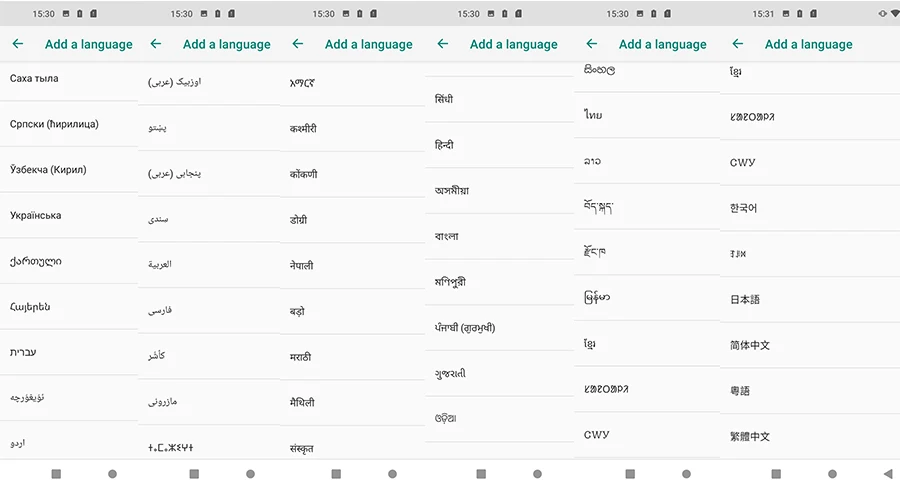Choose Српски (ћирилица) language
Image resolution: width=900 pixels, height=488 pixels.
click(69, 124)
